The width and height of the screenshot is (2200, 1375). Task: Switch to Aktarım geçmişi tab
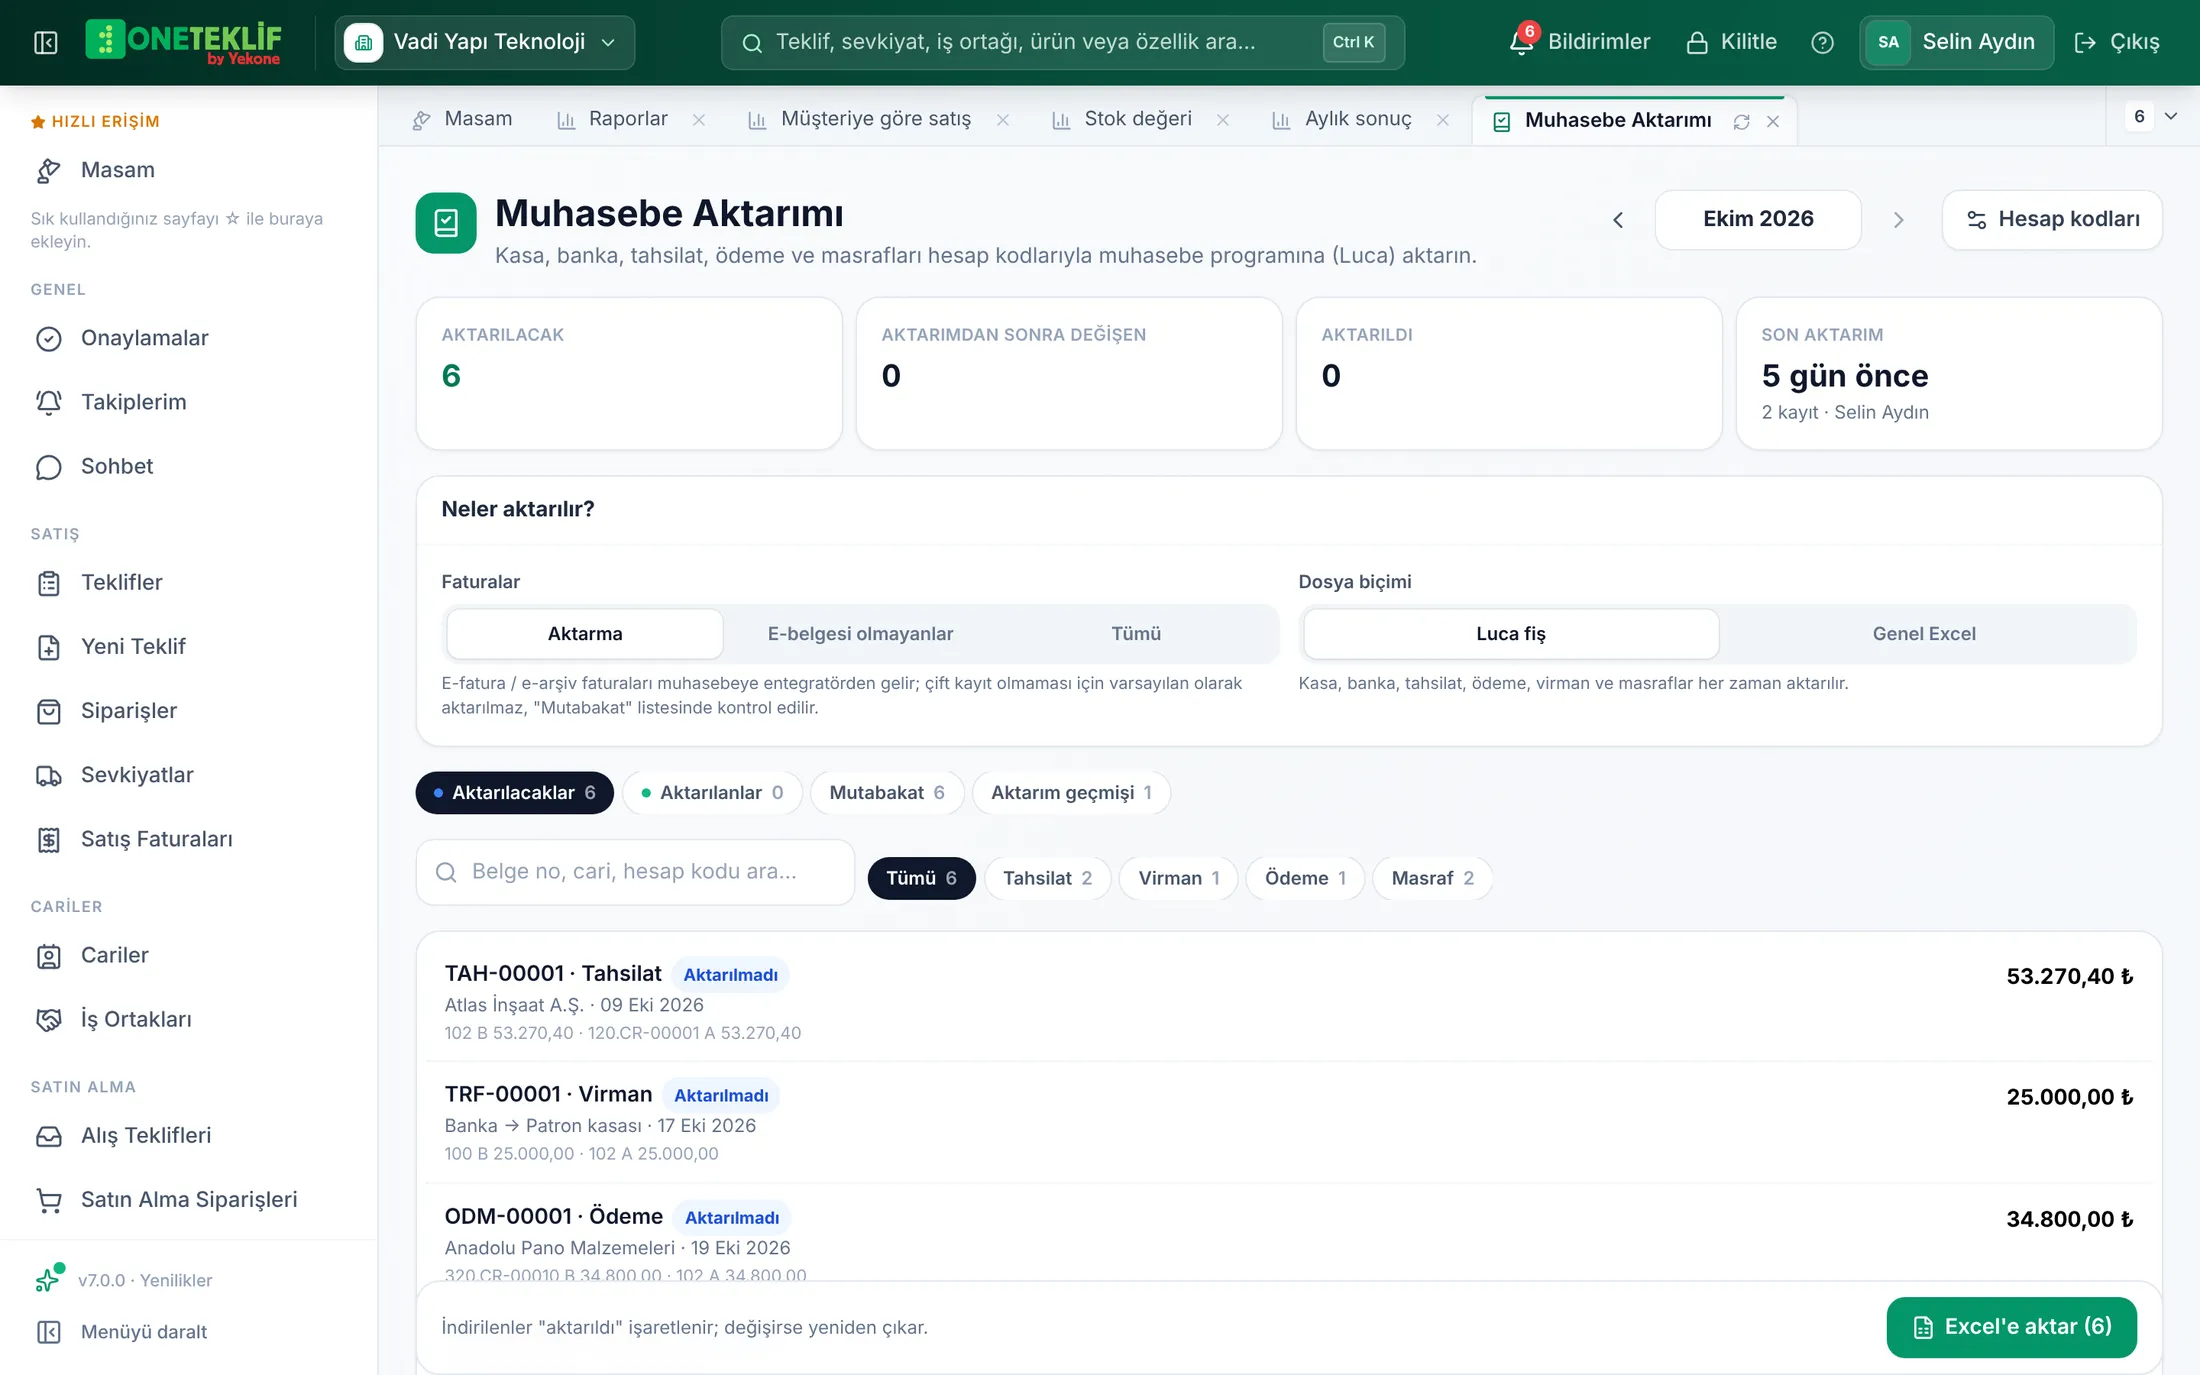click(1071, 793)
